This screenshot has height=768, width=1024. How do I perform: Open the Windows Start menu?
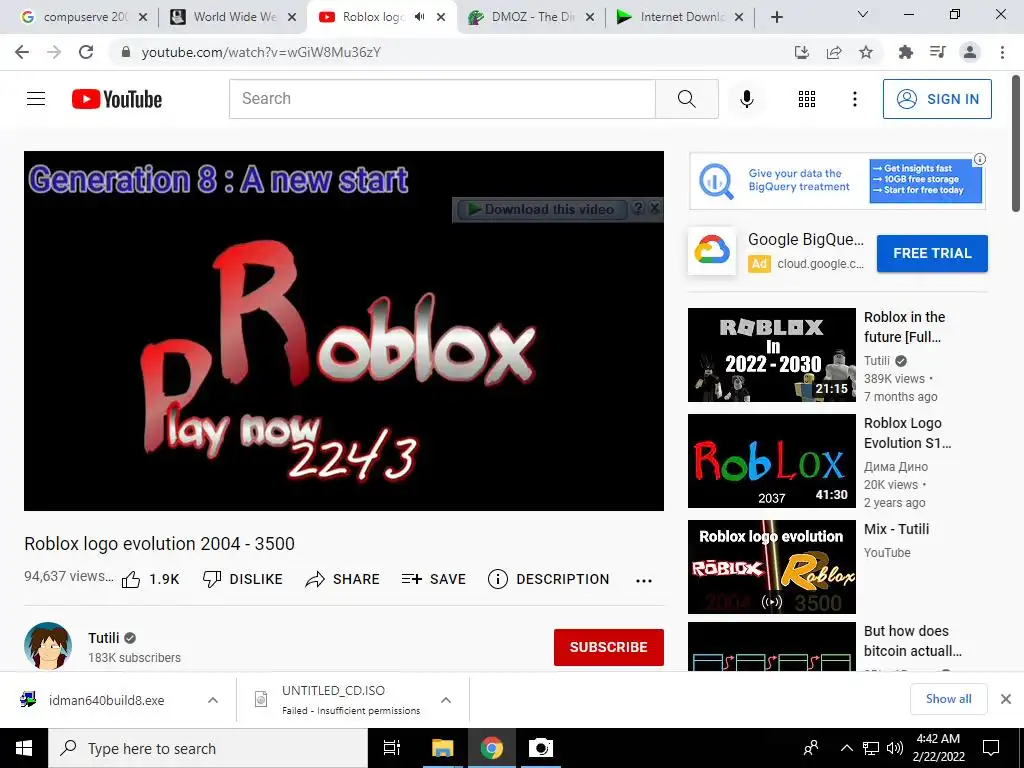point(24,748)
